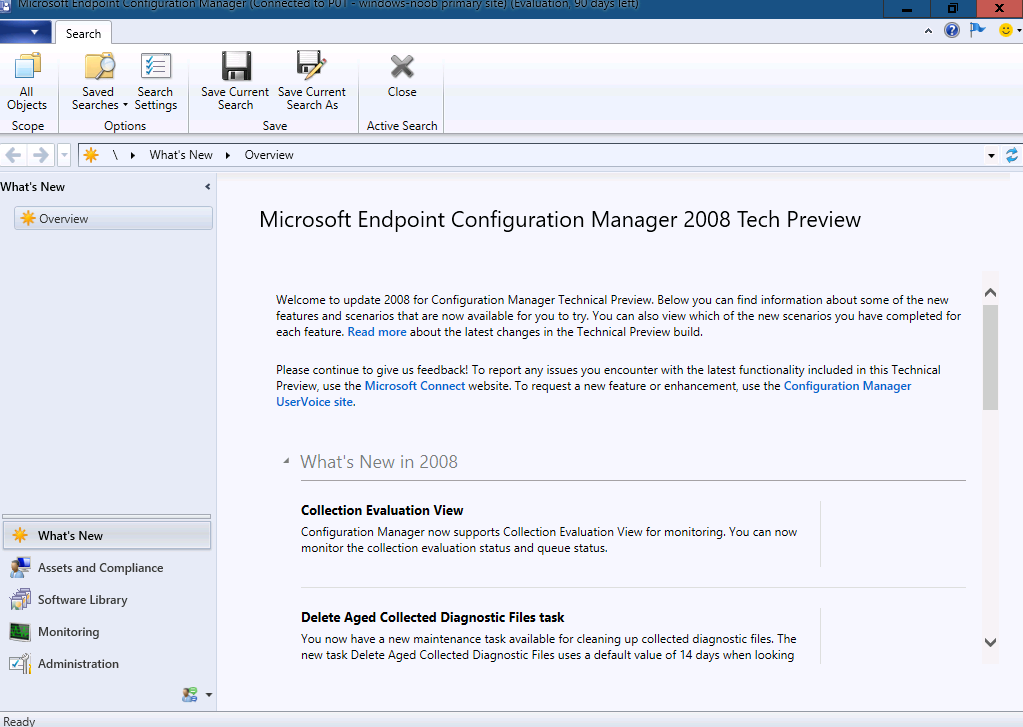Select the Overview node in the tree
Image resolution: width=1023 pixels, height=727 pixels.
(114, 219)
